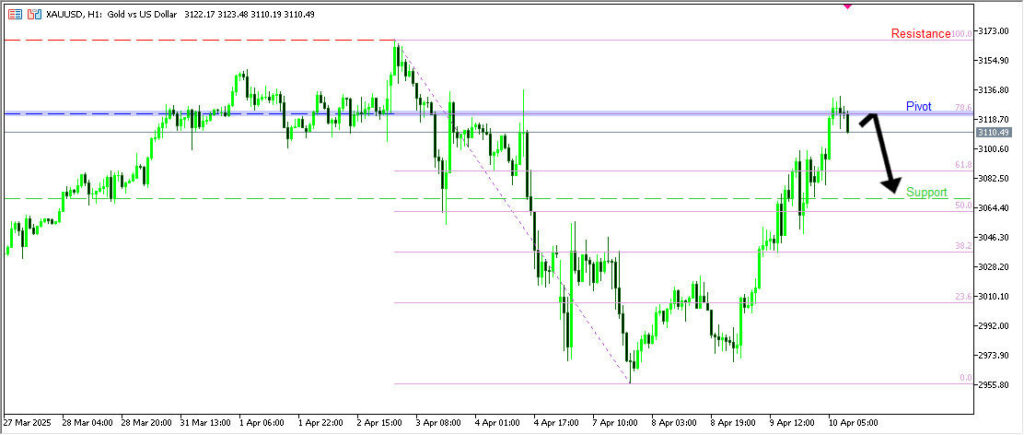Select the red Resistance label
This screenshot has width=1024, height=435.
(919, 34)
